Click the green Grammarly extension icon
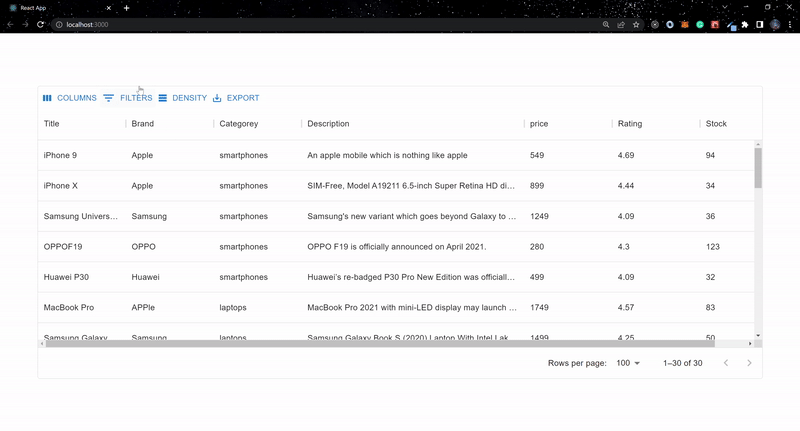The image size is (800, 431). pyautogui.click(x=700, y=24)
